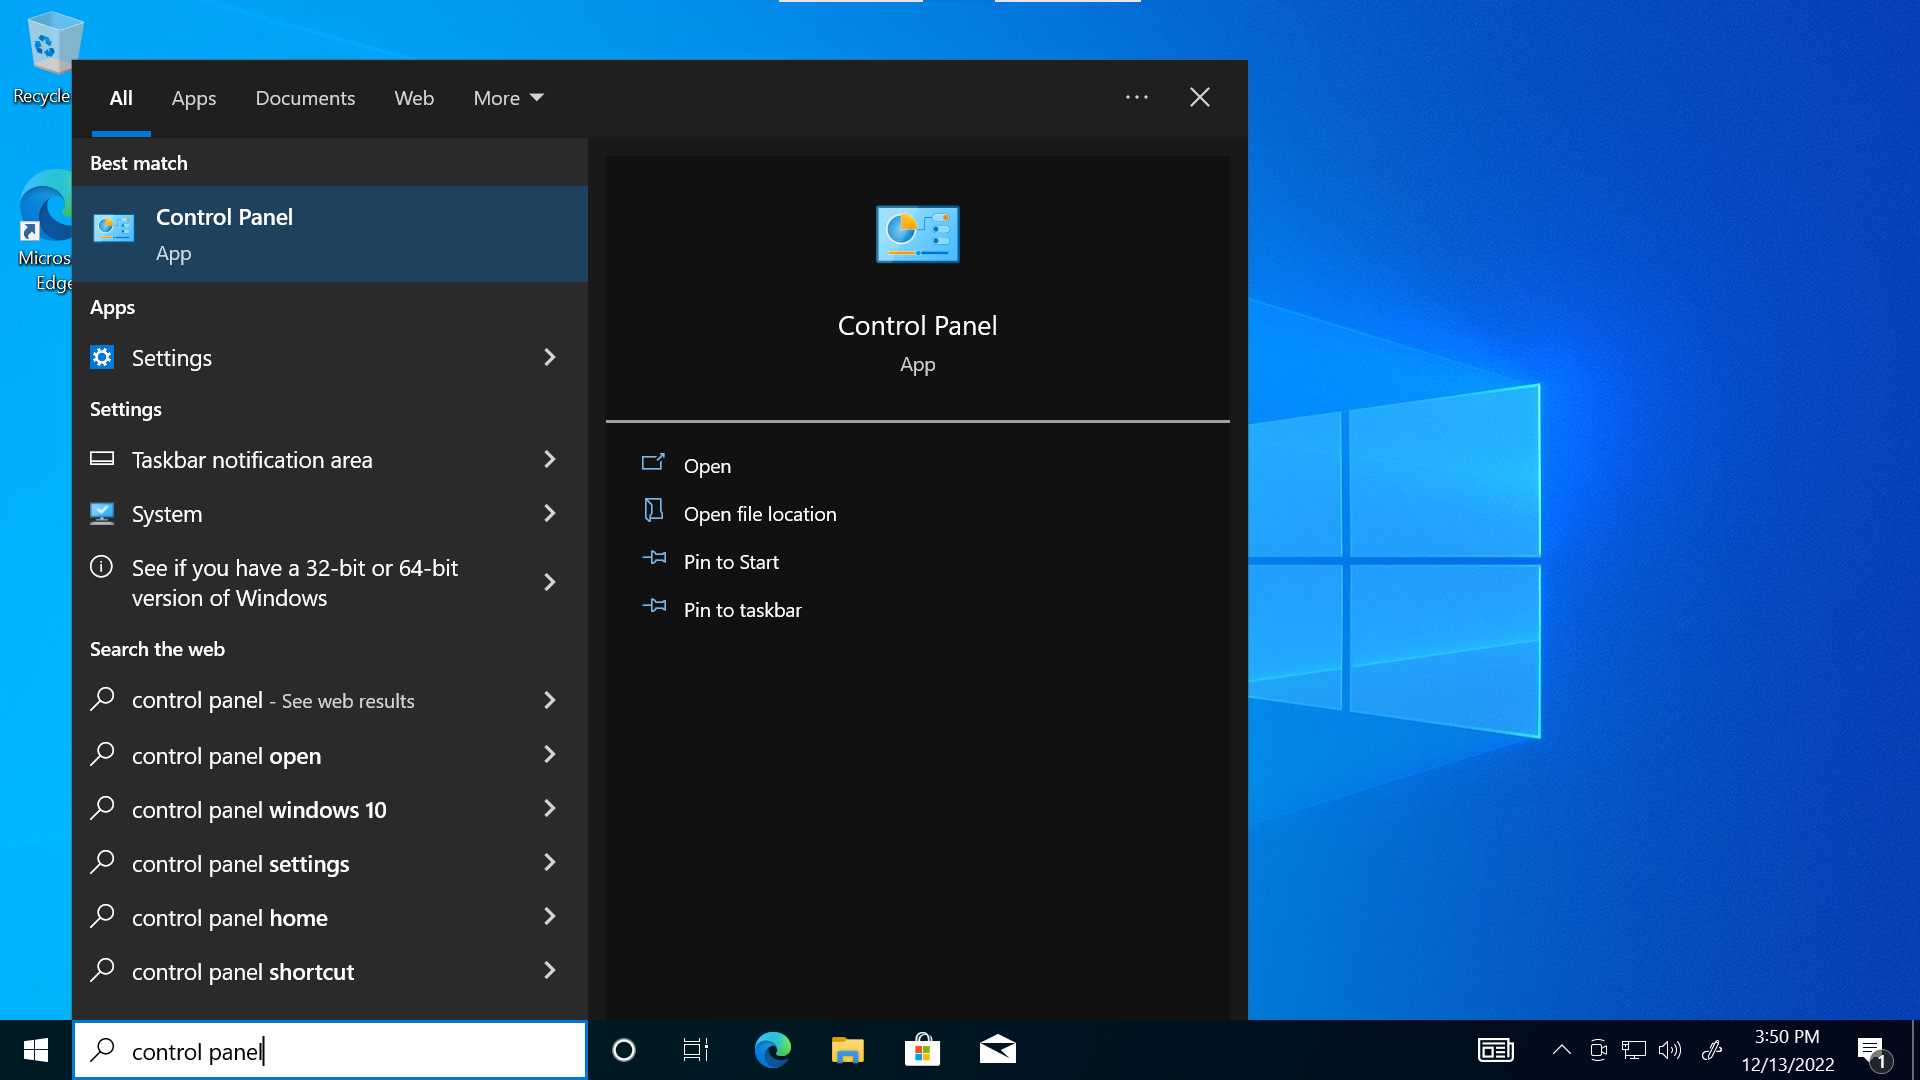
Task: Click Open file location action
Action: pyautogui.click(x=760, y=514)
